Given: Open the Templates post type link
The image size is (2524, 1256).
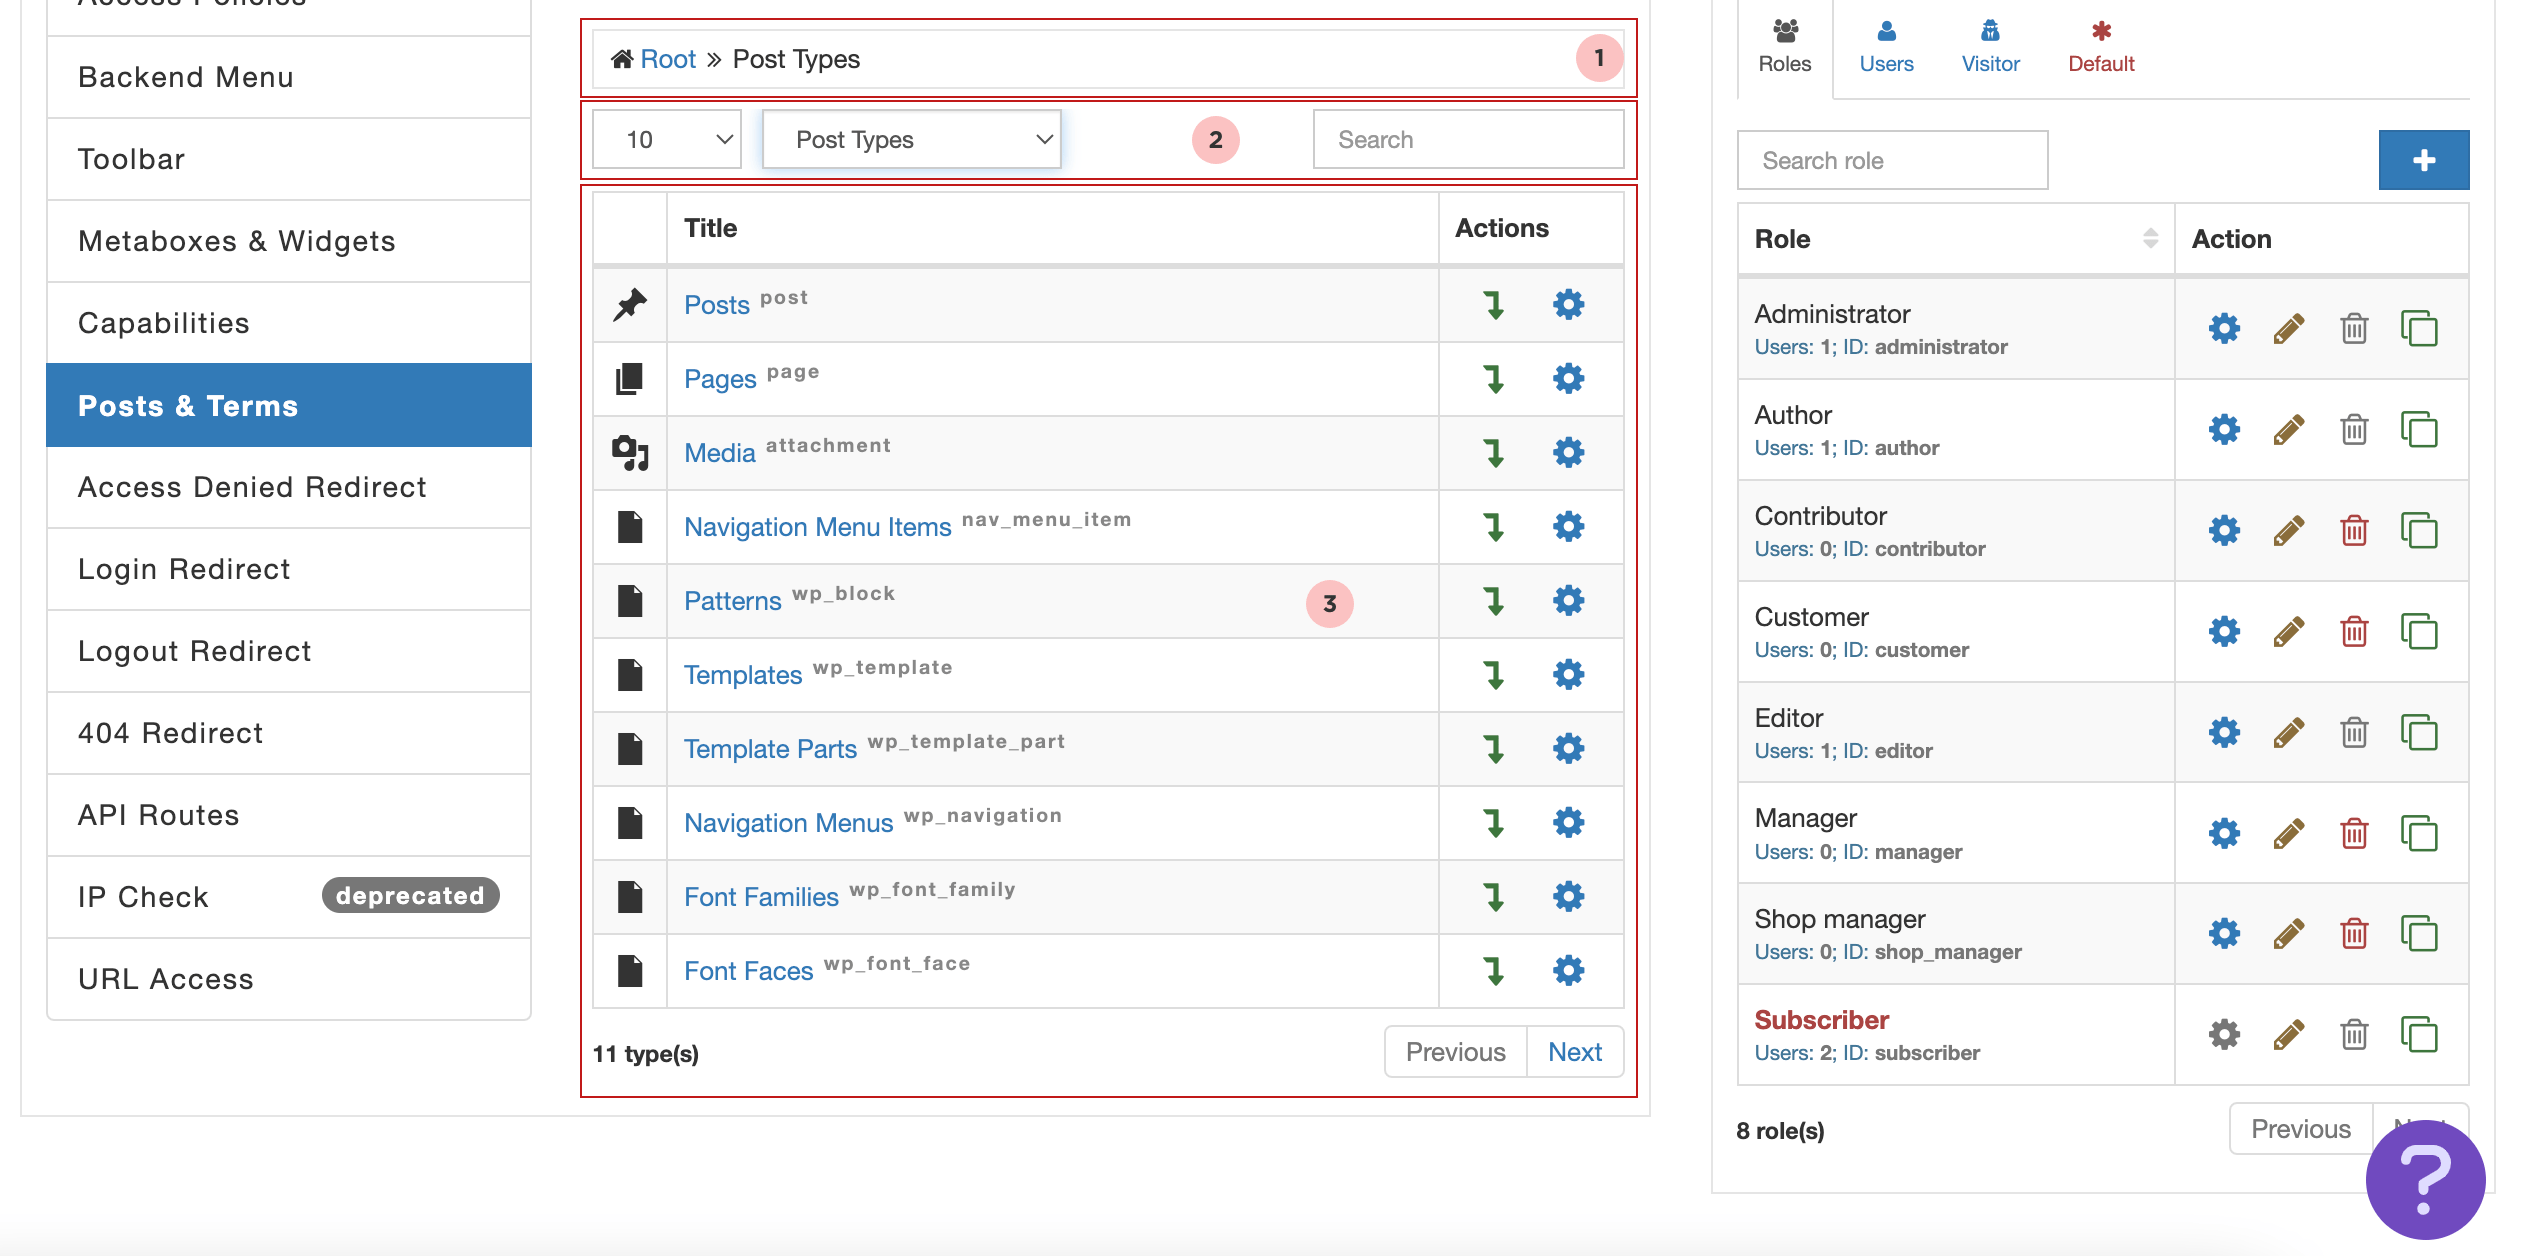Looking at the screenshot, I should [x=743, y=675].
